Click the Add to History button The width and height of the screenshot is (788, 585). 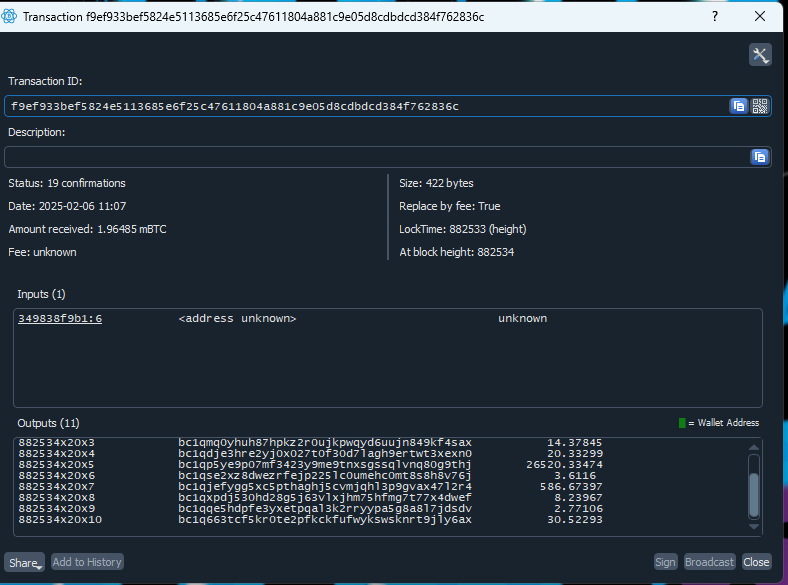87,562
